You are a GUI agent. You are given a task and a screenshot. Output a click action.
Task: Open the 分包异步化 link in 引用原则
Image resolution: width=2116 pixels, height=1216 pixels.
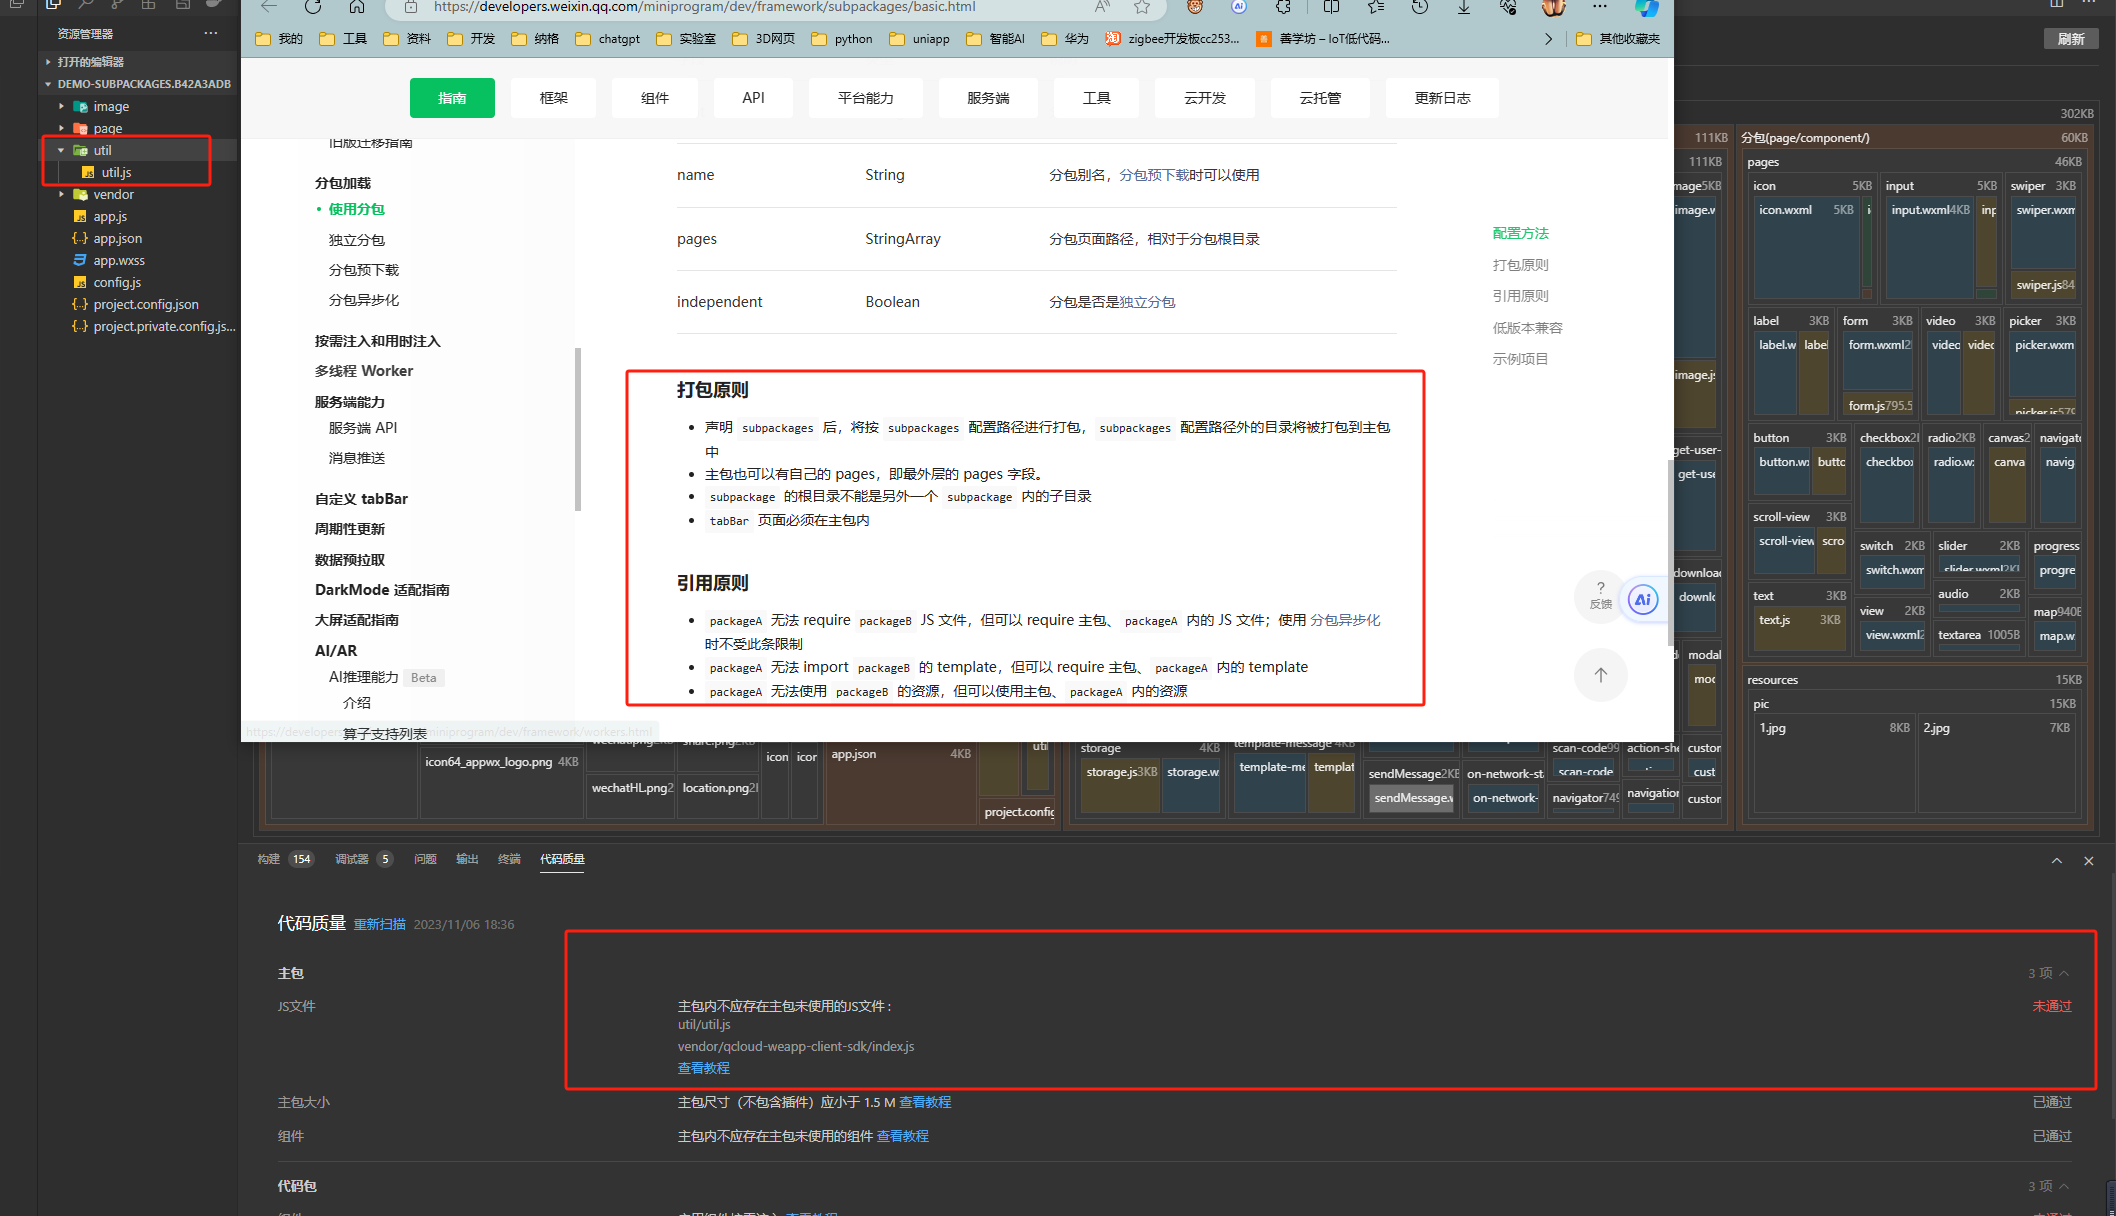coord(1345,620)
